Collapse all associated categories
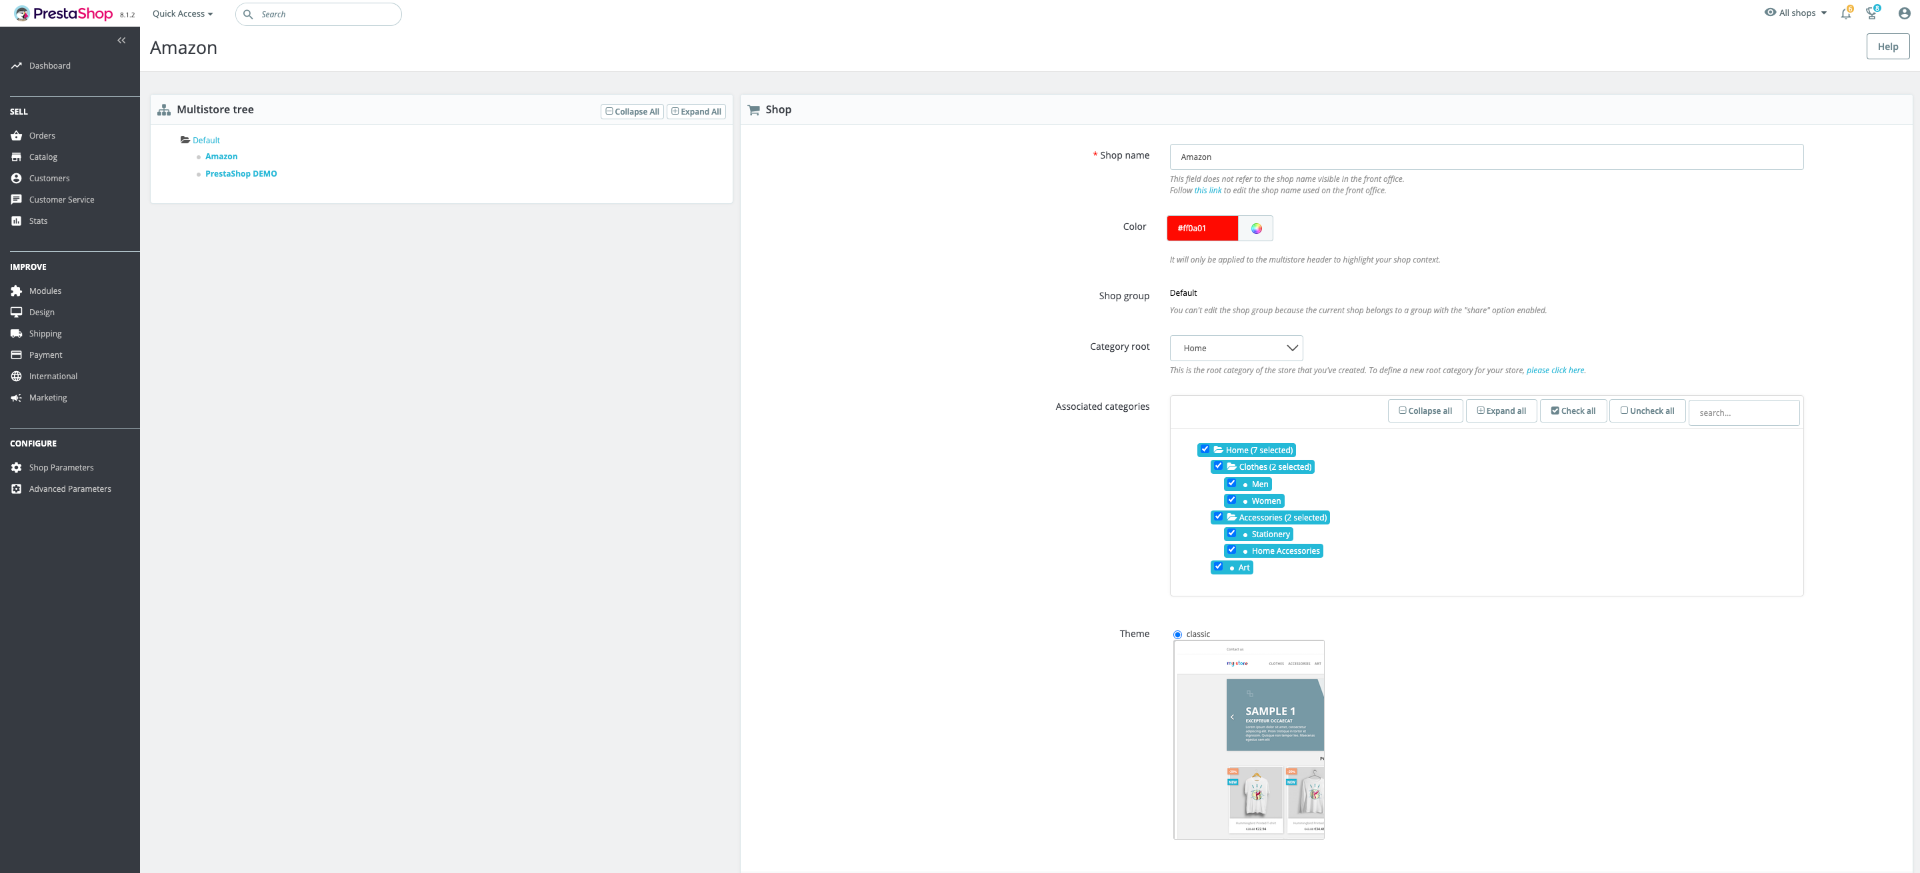The width and height of the screenshot is (1920, 873). pyautogui.click(x=1425, y=411)
